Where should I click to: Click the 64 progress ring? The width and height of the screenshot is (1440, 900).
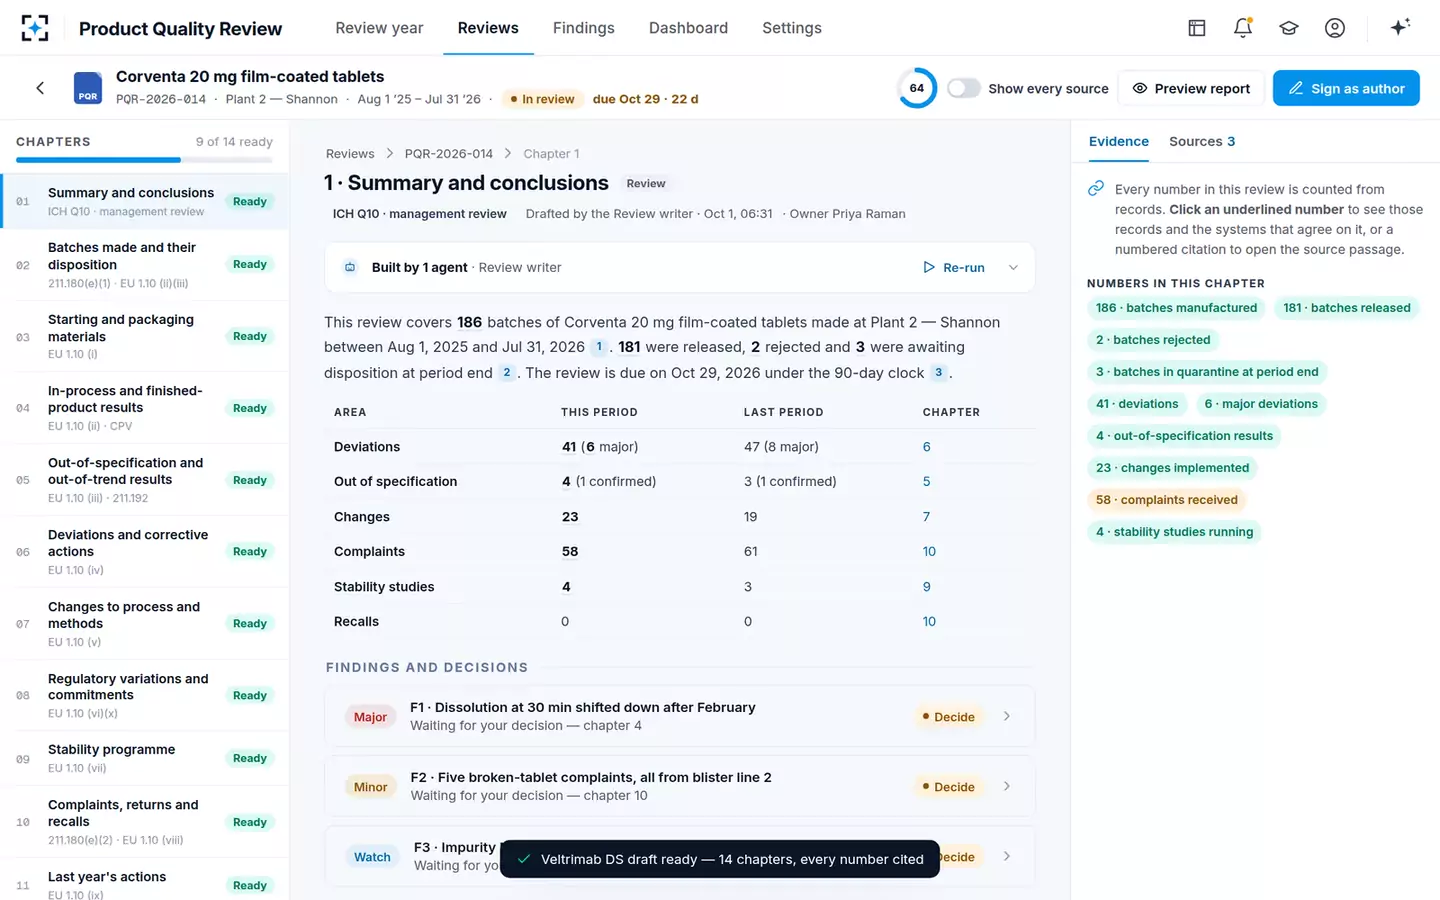tap(917, 88)
